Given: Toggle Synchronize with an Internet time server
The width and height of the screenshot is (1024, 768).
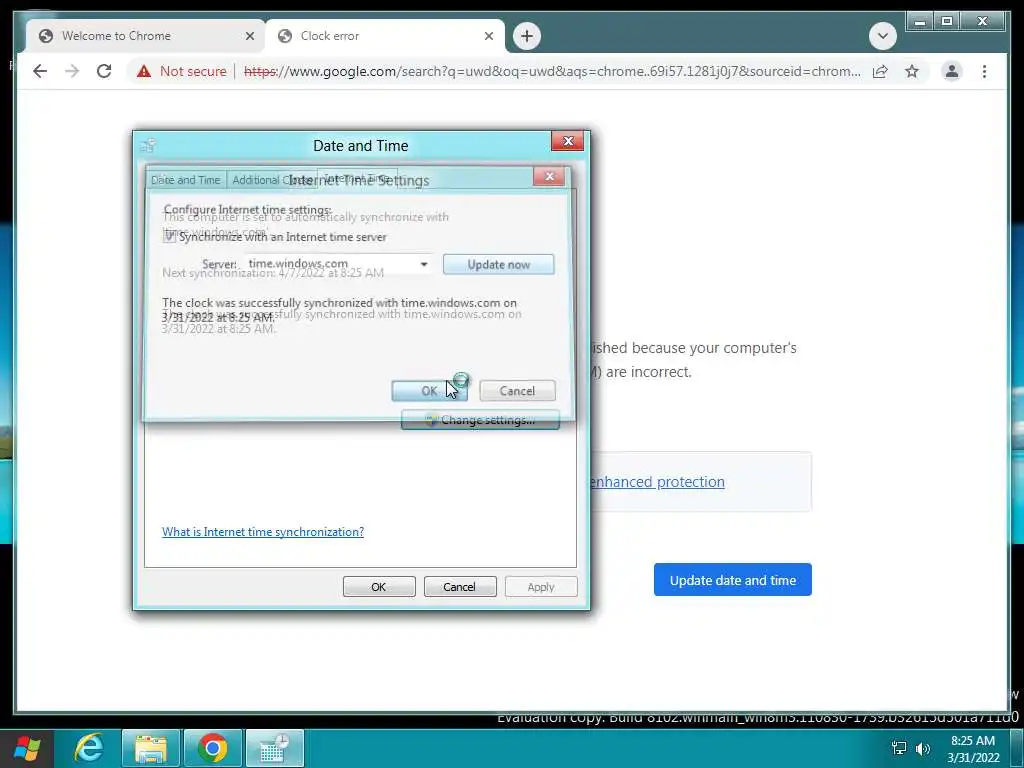Looking at the screenshot, I should [170, 237].
